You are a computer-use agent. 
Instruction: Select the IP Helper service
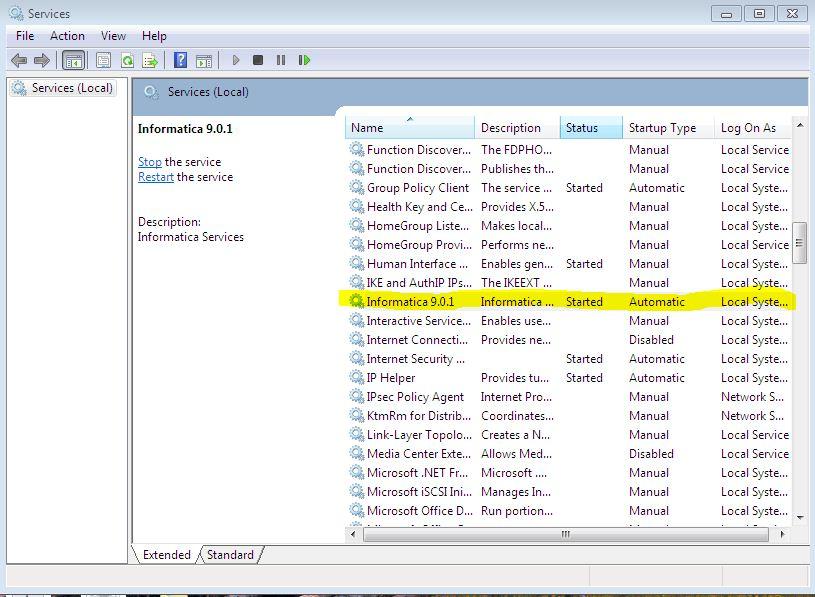390,377
